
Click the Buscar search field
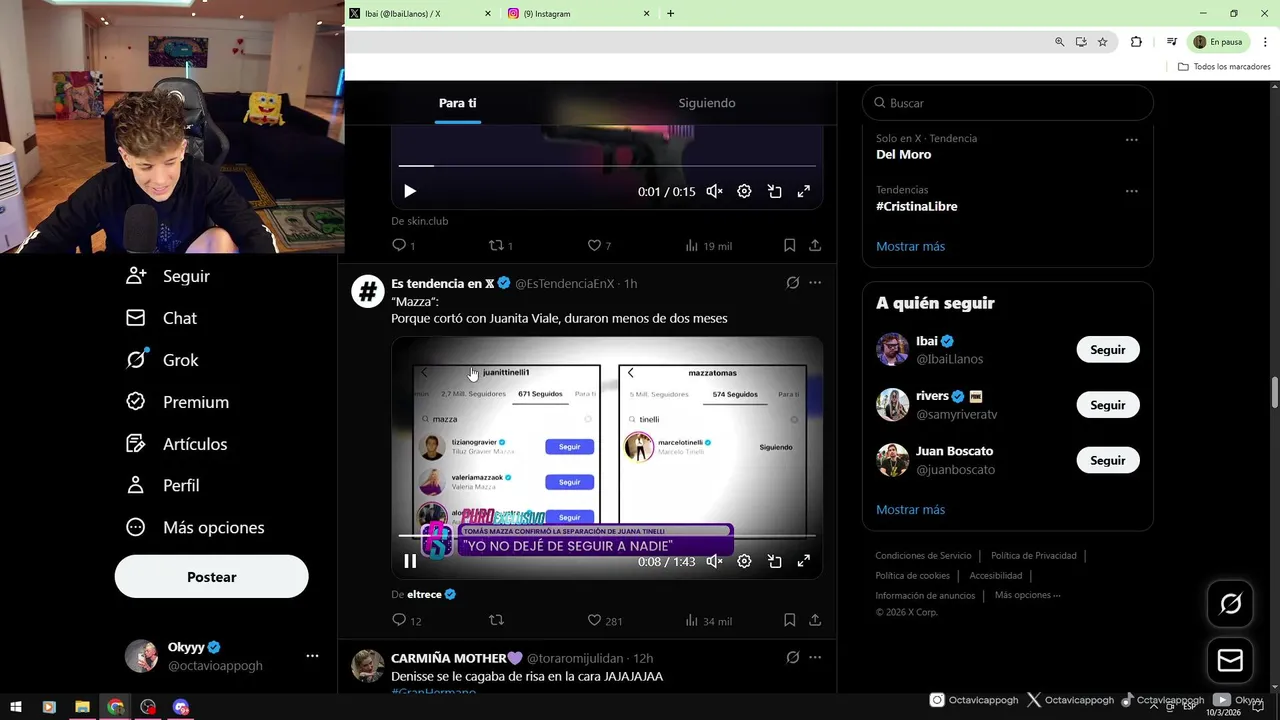coord(1008,103)
